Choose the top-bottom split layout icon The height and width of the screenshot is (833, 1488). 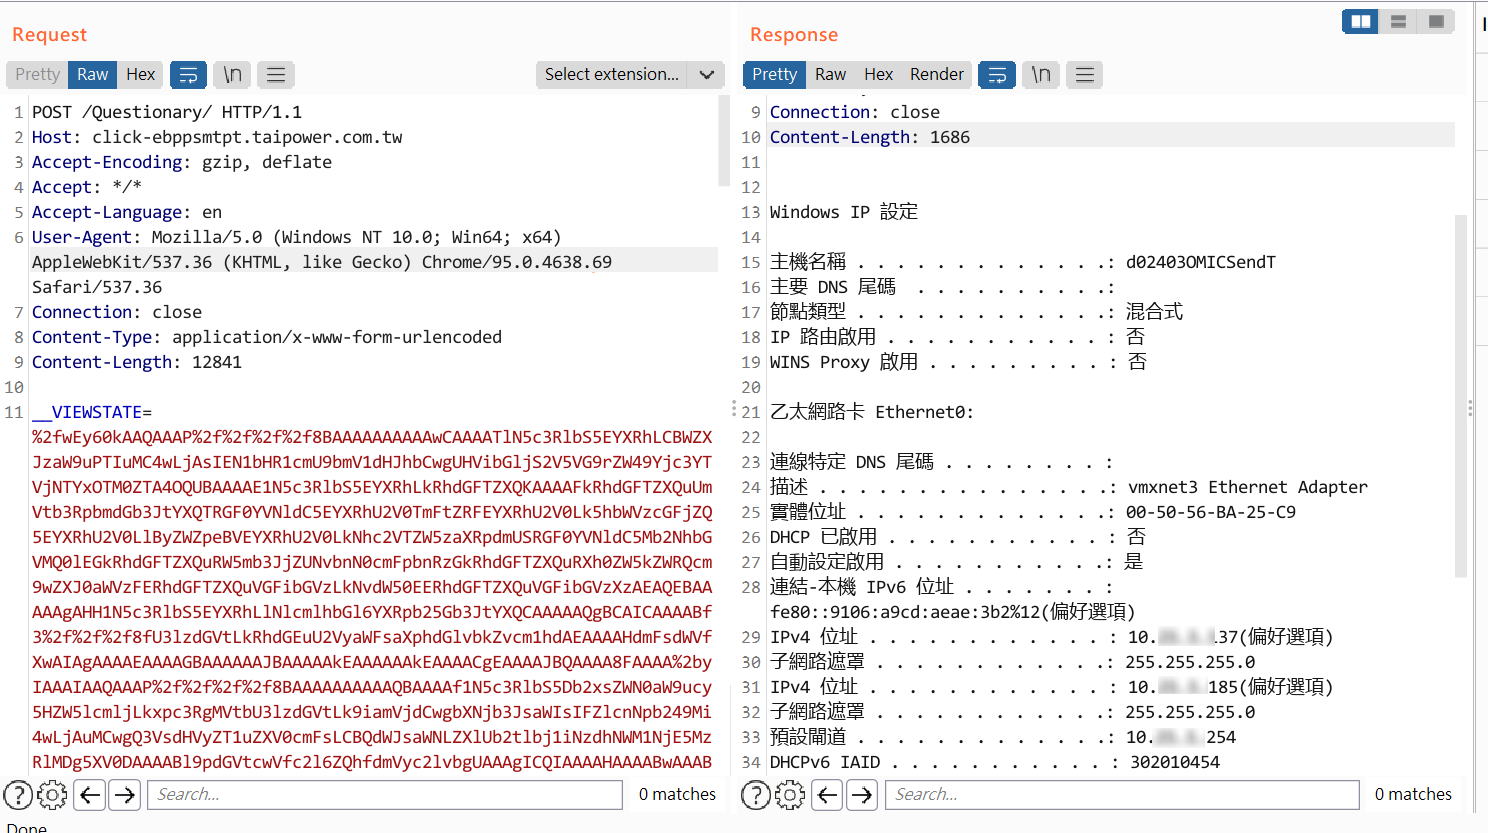(x=1398, y=21)
